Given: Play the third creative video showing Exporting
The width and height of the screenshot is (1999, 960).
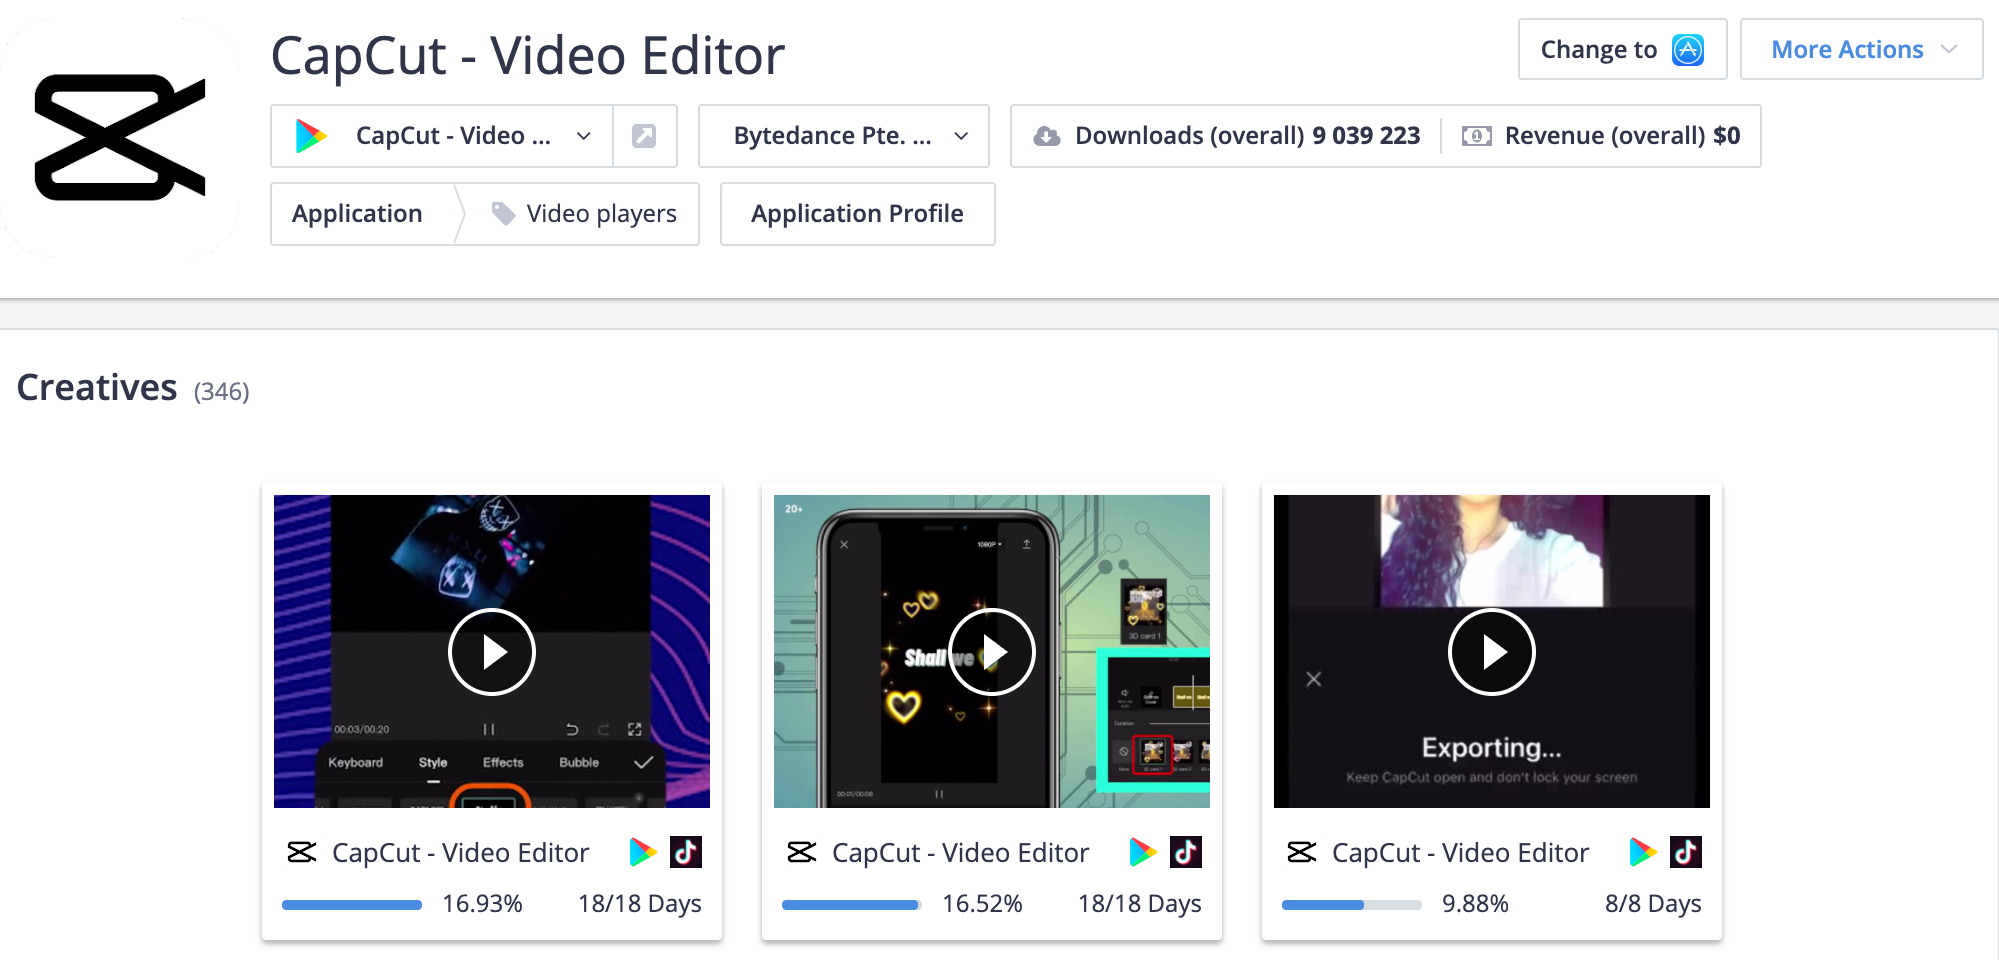Looking at the screenshot, I should tap(1492, 652).
